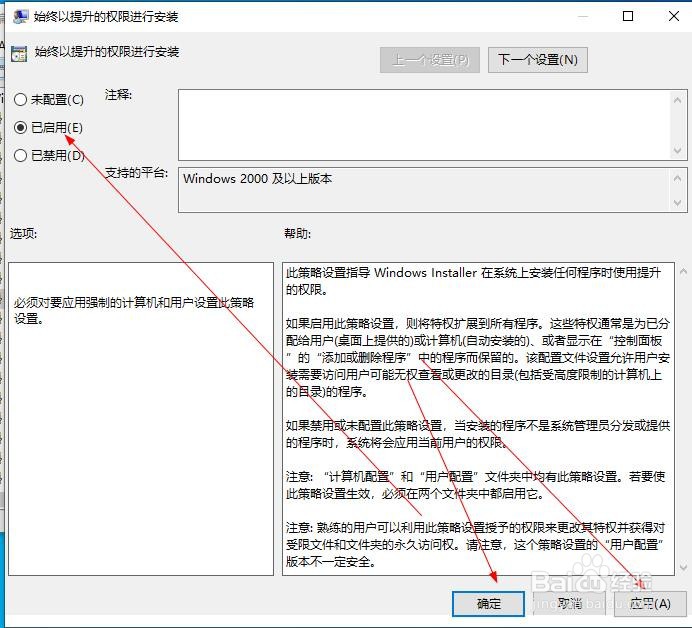Click the policy setting icon beside the heading
This screenshot has width=692, height=628.
click(x=19, y=54)
